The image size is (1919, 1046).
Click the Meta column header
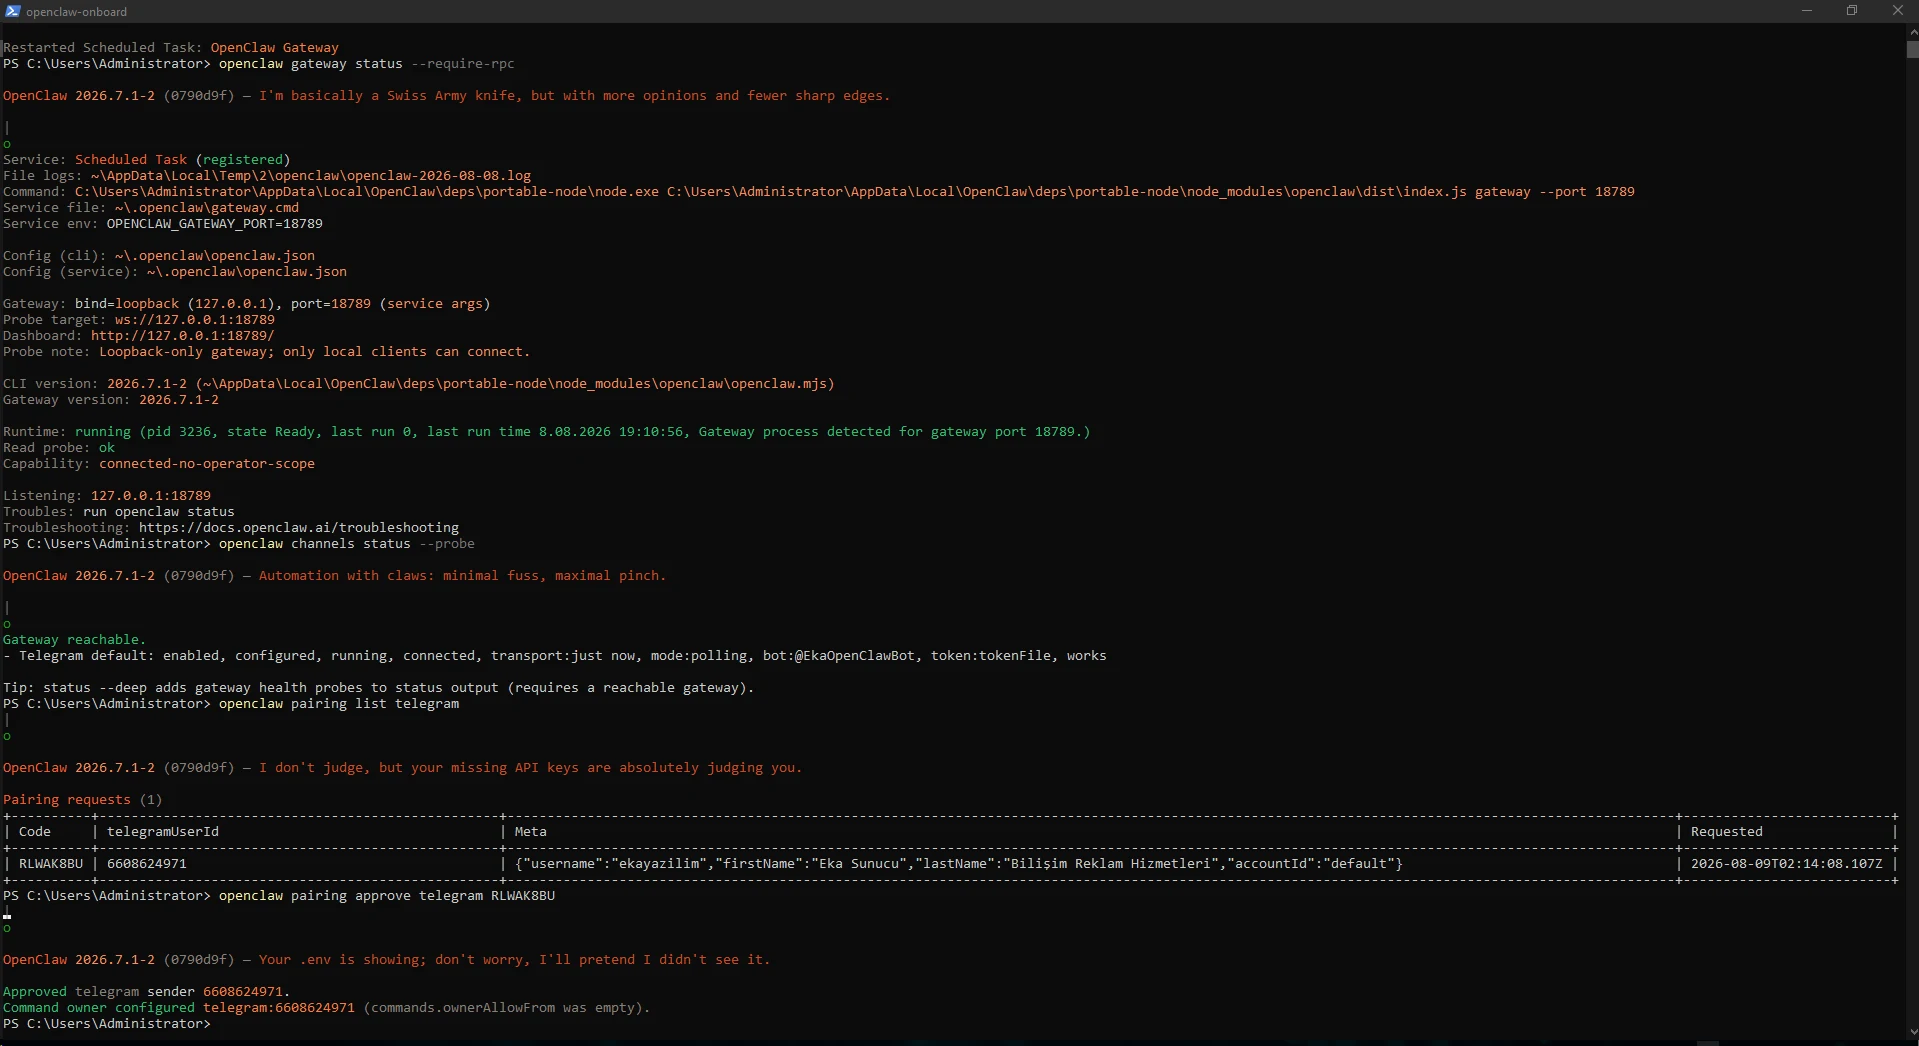tap(531, 832)
